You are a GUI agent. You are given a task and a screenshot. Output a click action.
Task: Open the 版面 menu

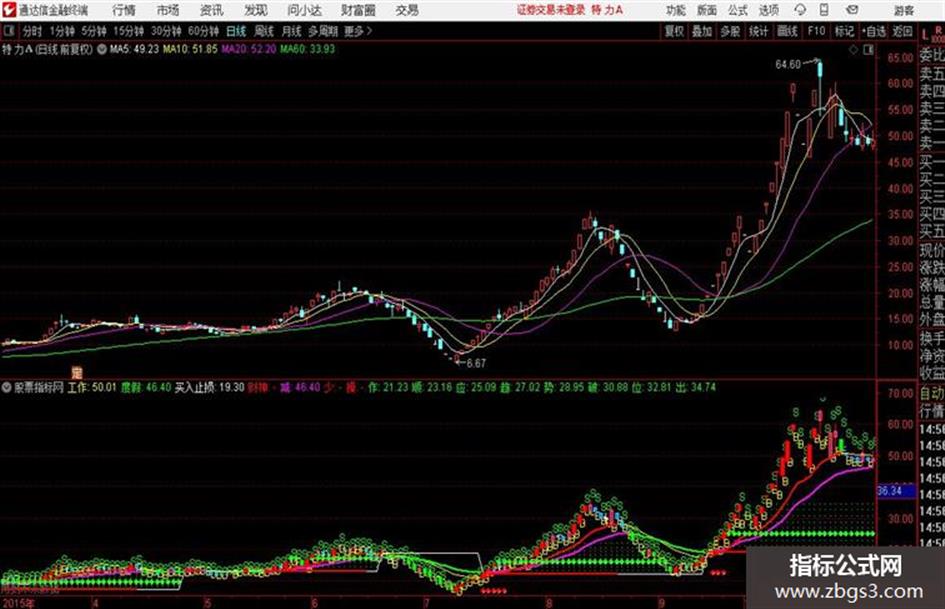pos(706,10)
